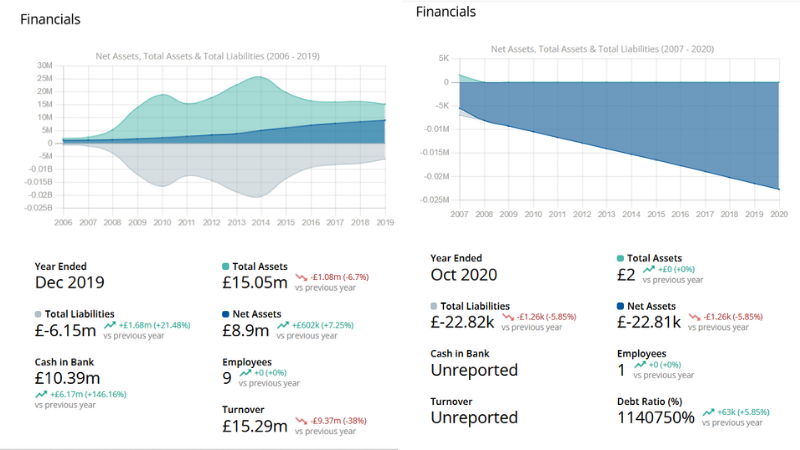Click blue Net Assets legend dot above £-22.81k
The height and width of the screenshot is (450, 800).
pos(622,306)
